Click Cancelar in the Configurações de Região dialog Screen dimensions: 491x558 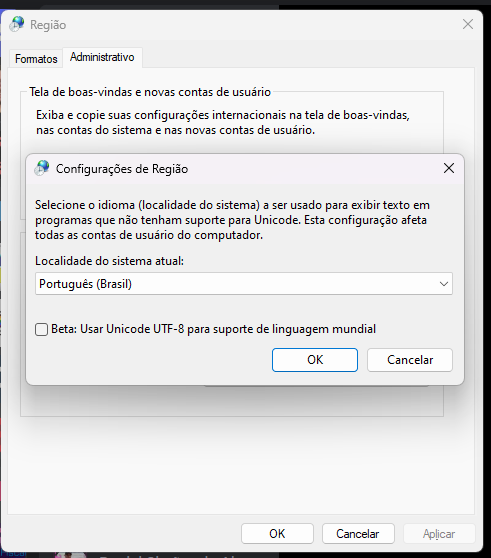[410, 360]
